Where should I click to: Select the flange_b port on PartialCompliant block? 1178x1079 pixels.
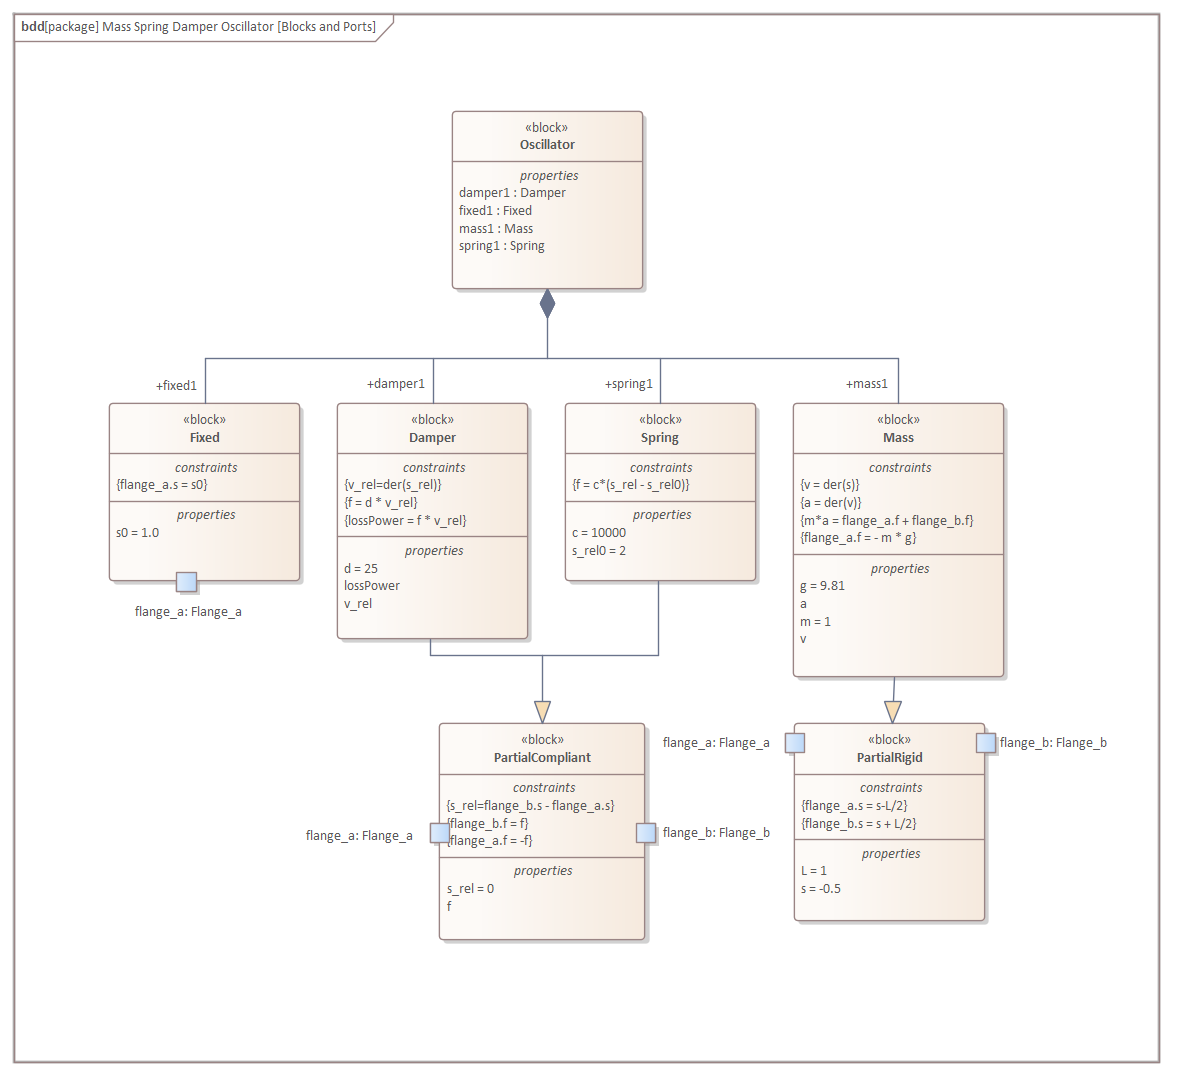[x=646, y=833]
